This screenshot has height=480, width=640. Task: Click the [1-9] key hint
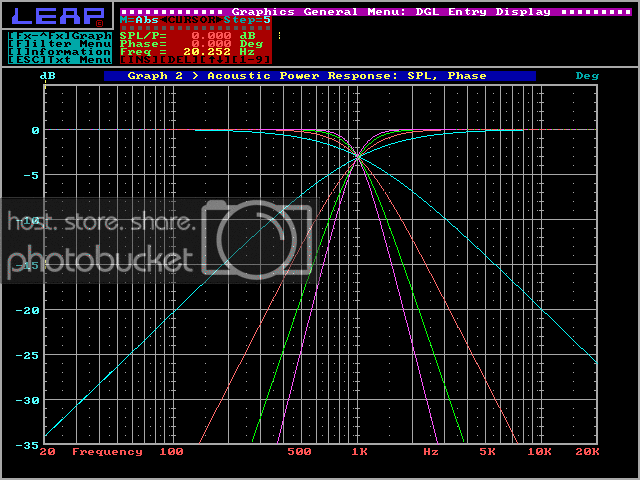click(251, 60)
